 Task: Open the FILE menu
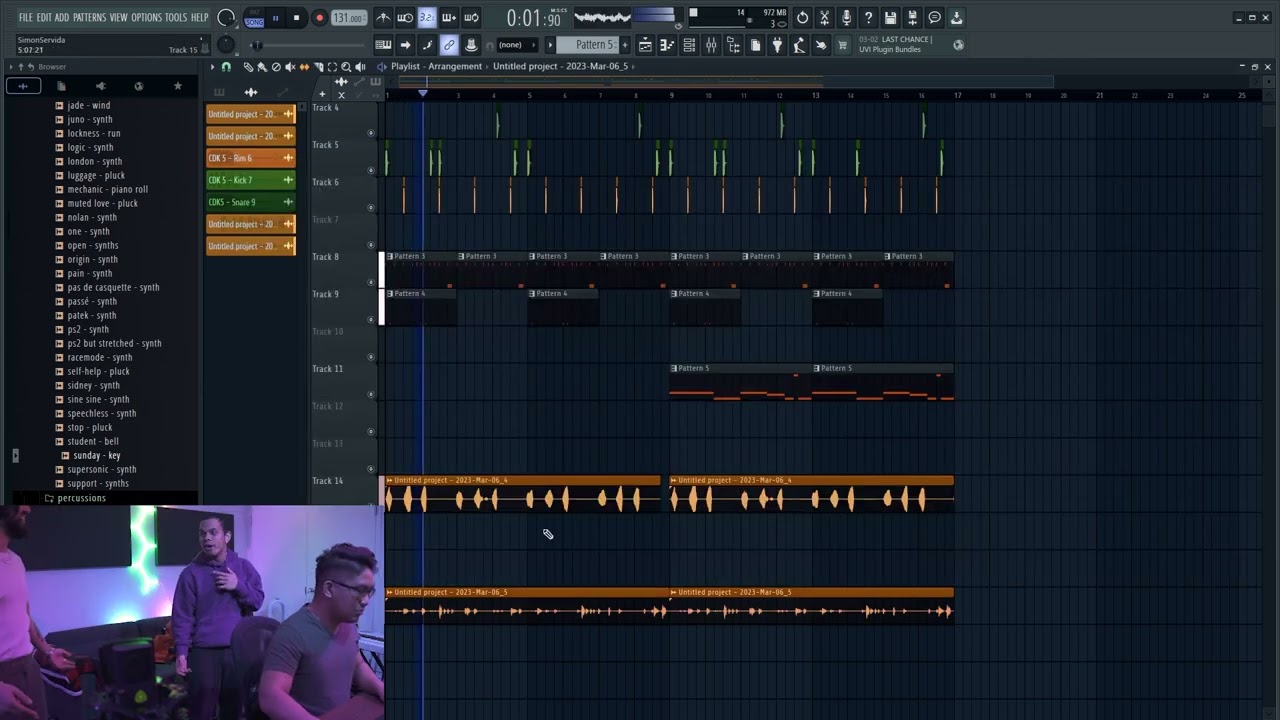click(25, 17)
